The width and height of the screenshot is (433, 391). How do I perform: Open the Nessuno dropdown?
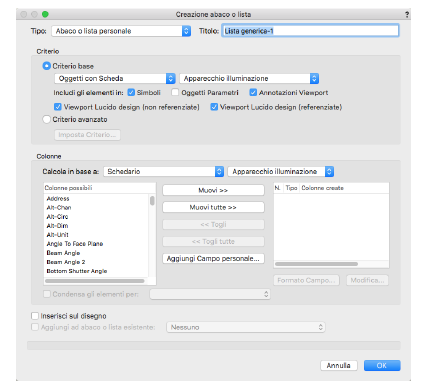coord(246,327)
